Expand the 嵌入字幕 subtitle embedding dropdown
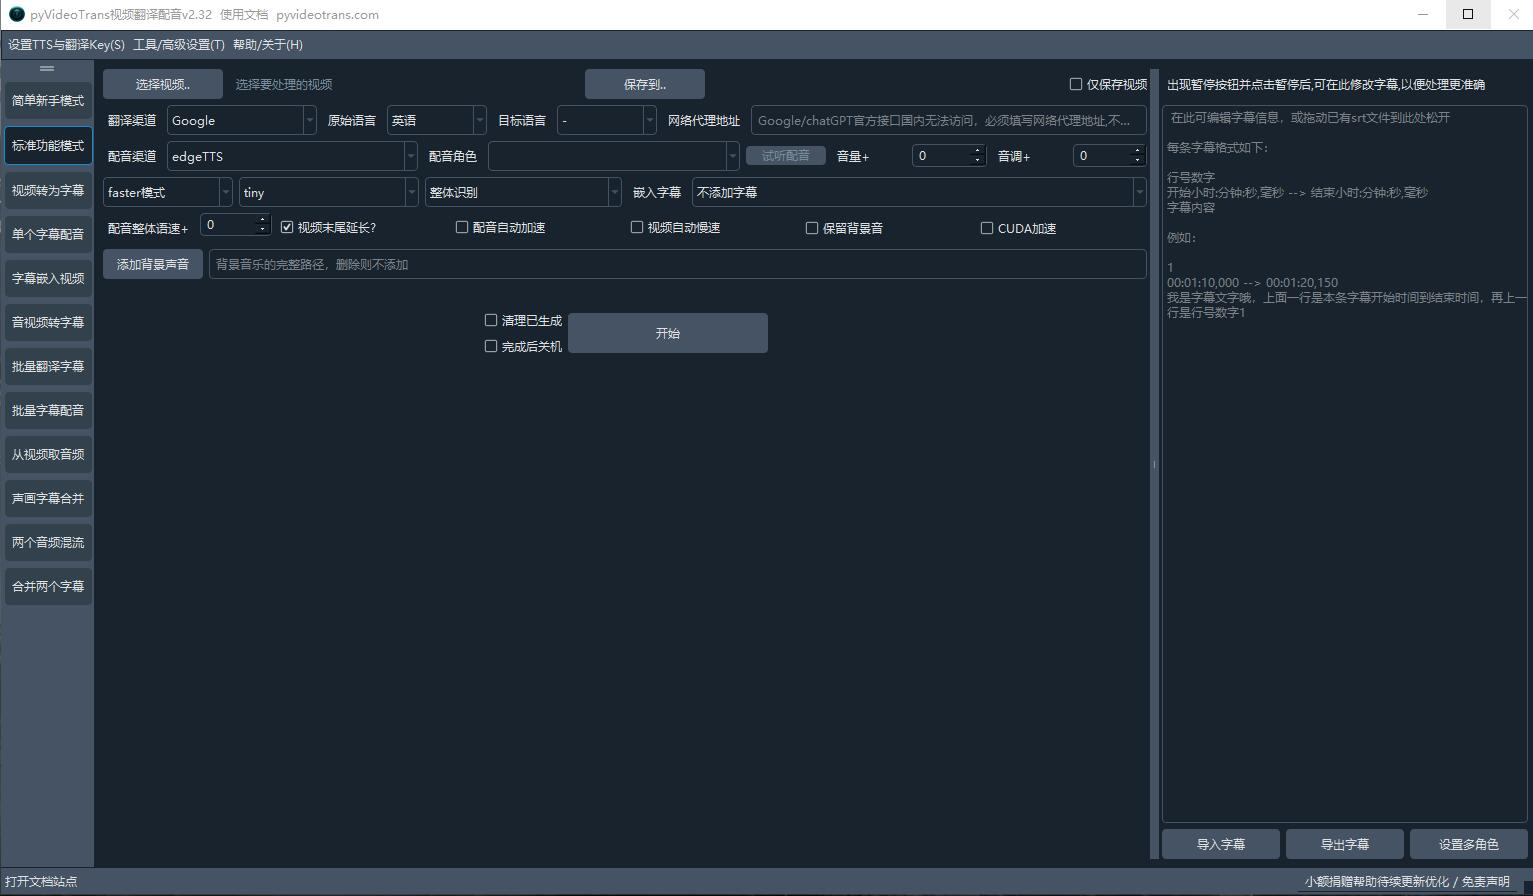This screenshot has width=1533, height=896. tap(918, 192)
